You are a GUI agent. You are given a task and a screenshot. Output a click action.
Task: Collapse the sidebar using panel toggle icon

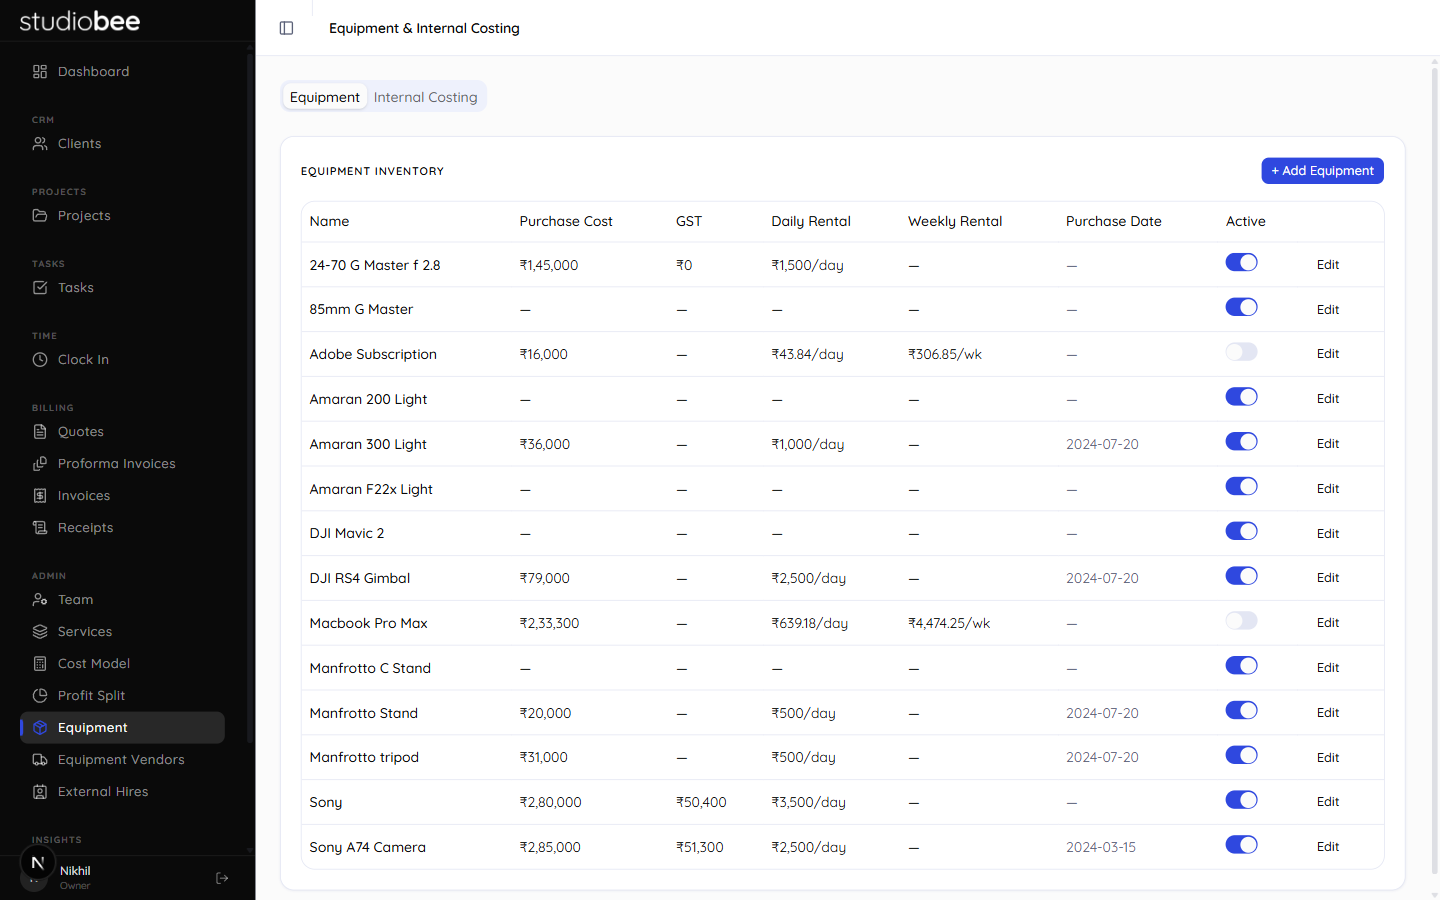click(286, 28)
